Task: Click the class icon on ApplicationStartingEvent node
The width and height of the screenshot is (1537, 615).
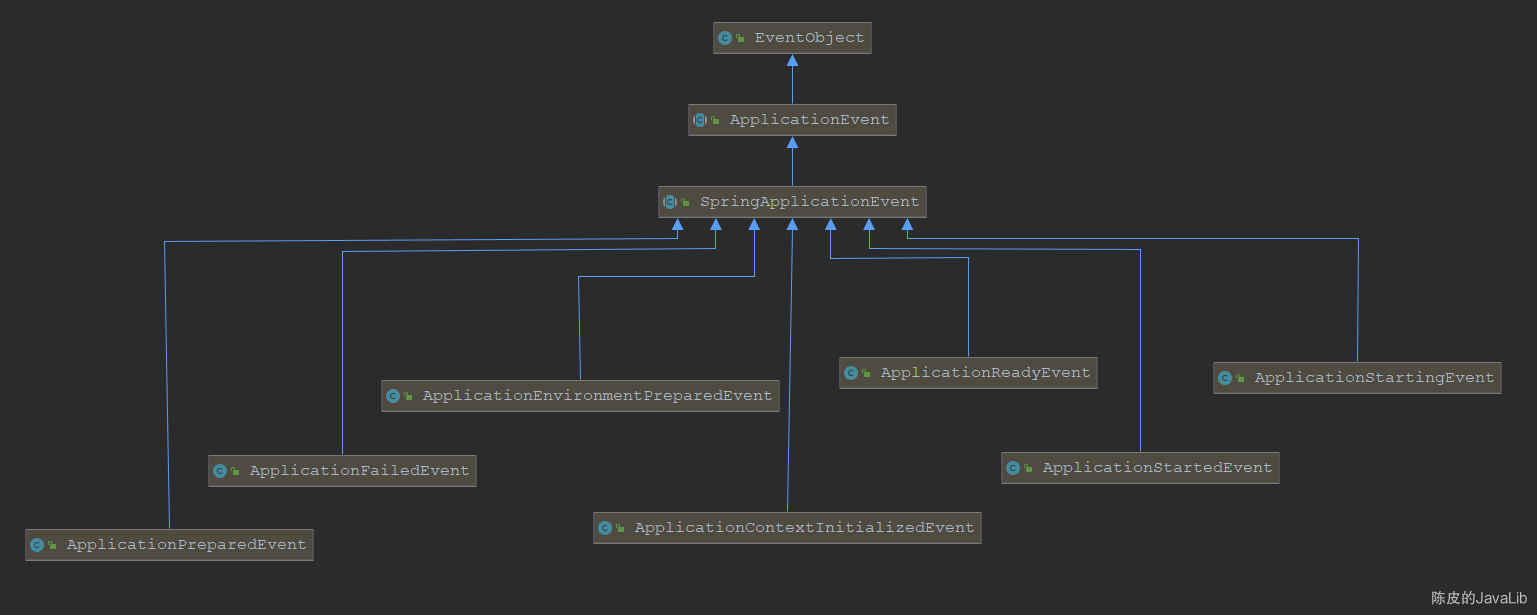Action: pos(1225,378)
